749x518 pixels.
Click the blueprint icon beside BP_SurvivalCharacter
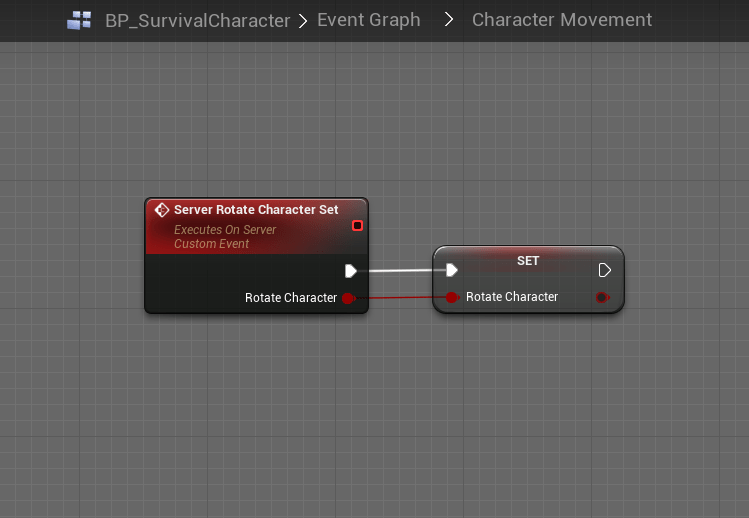[79, 20]
